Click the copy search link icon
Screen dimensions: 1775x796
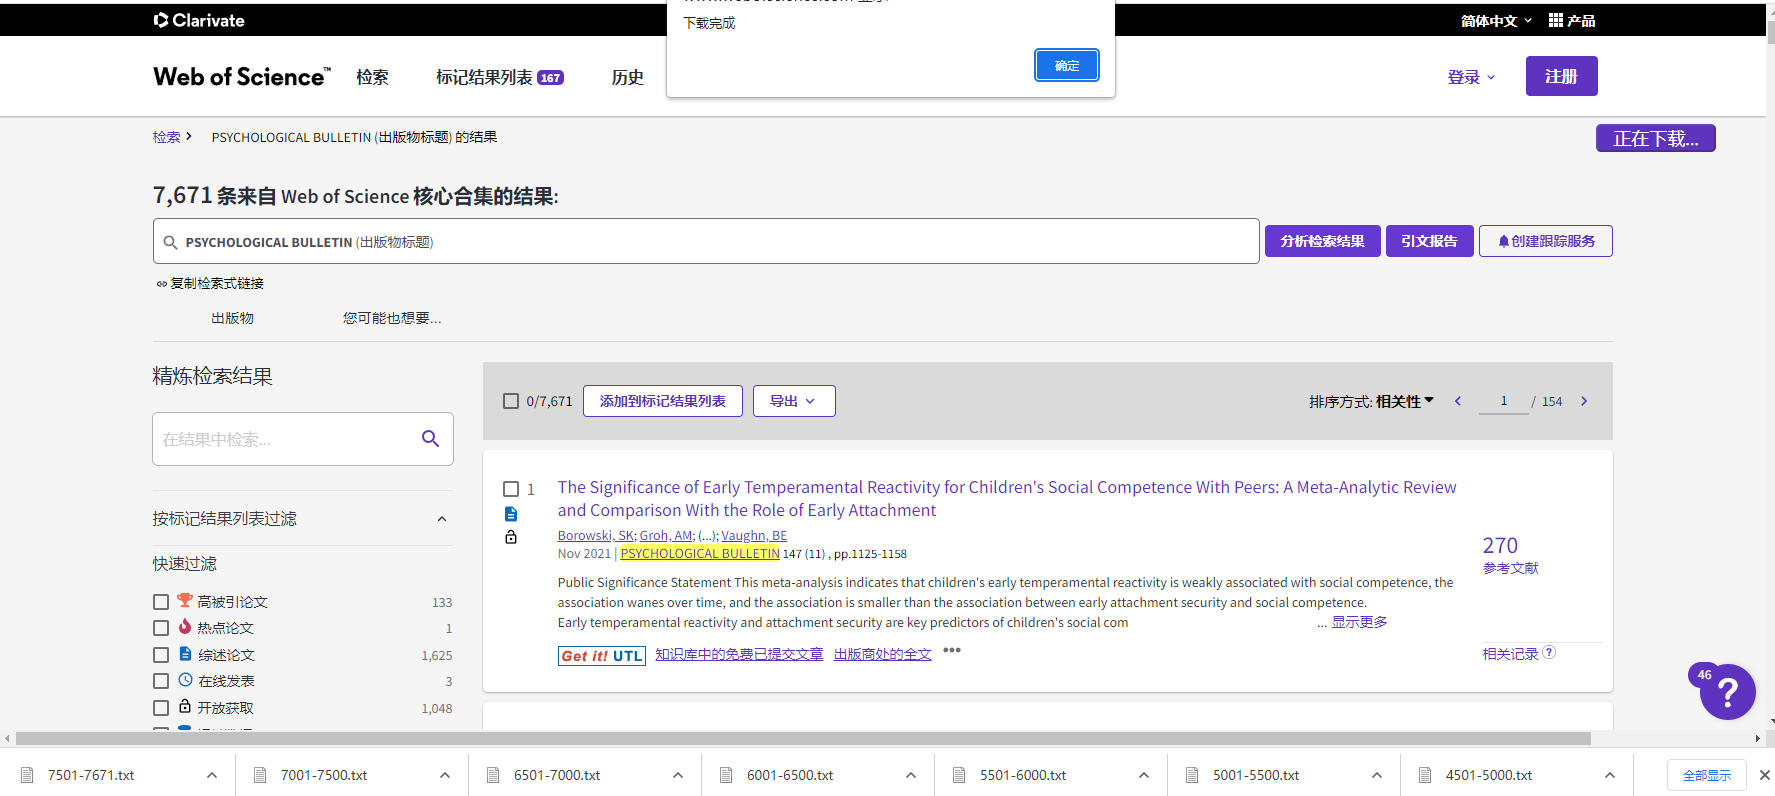click(x=161, y=284)
